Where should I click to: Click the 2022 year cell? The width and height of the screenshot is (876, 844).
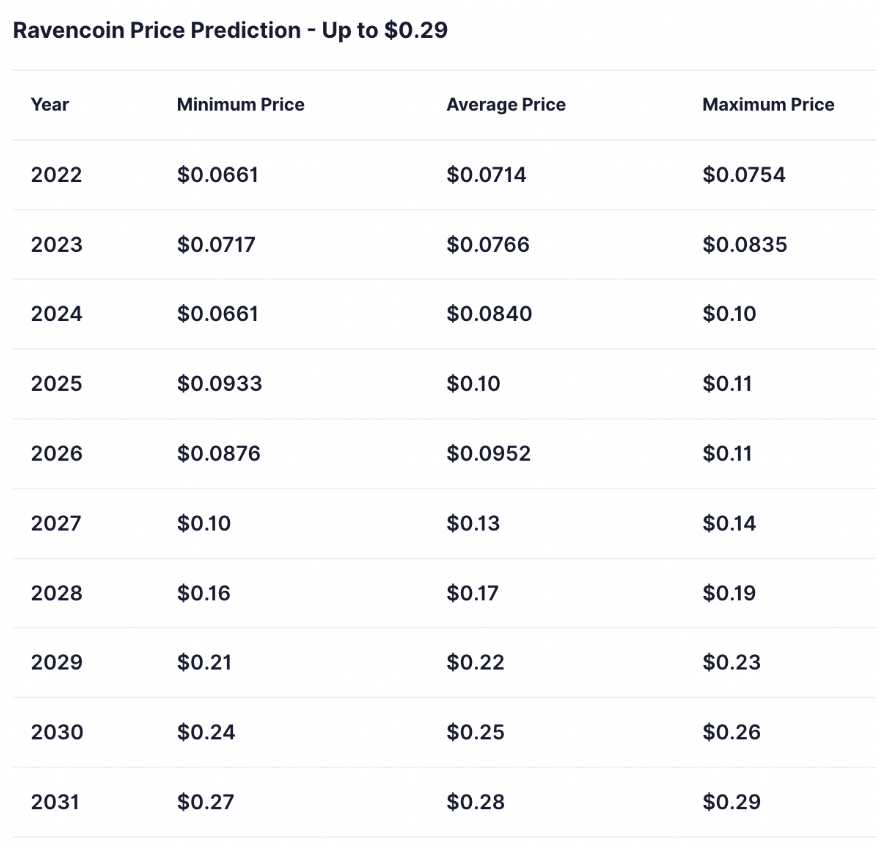coord(56,175)
